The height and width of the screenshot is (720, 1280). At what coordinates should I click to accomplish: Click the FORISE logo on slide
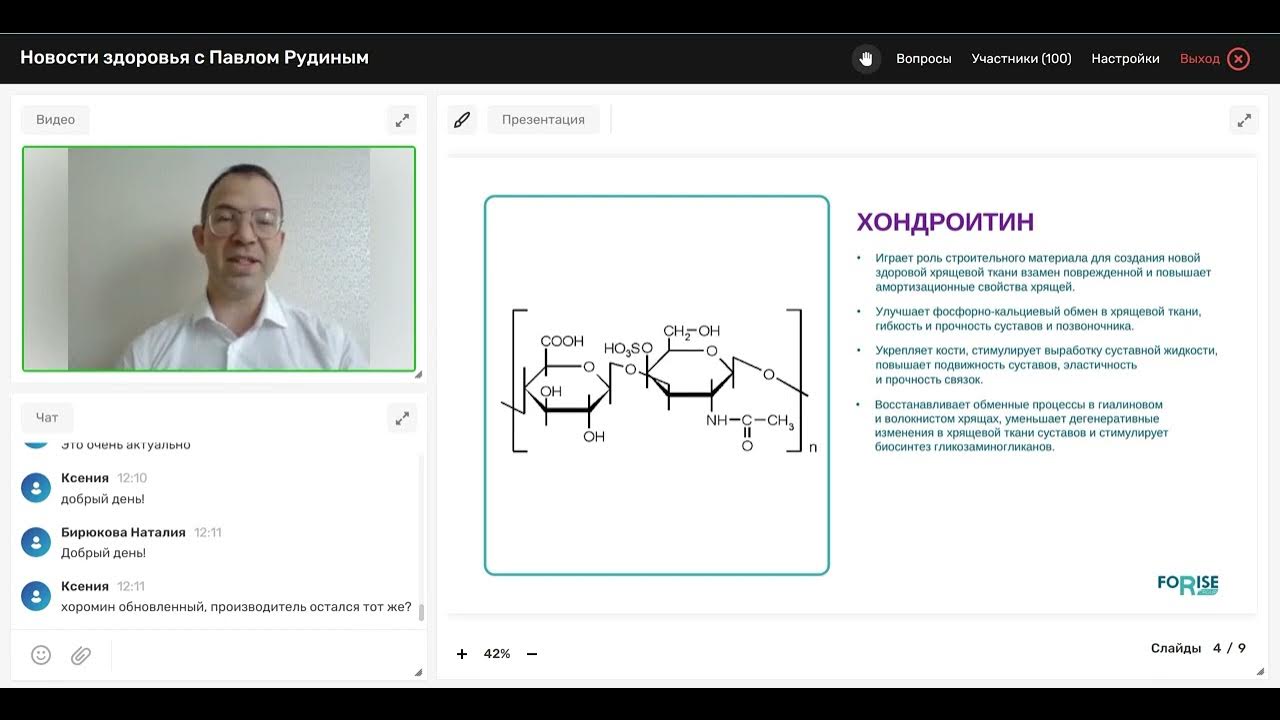1188,584
